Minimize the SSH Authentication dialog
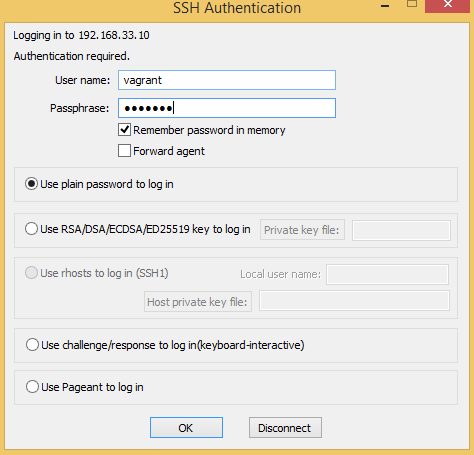The image size is (474, 455). point(385,6)
